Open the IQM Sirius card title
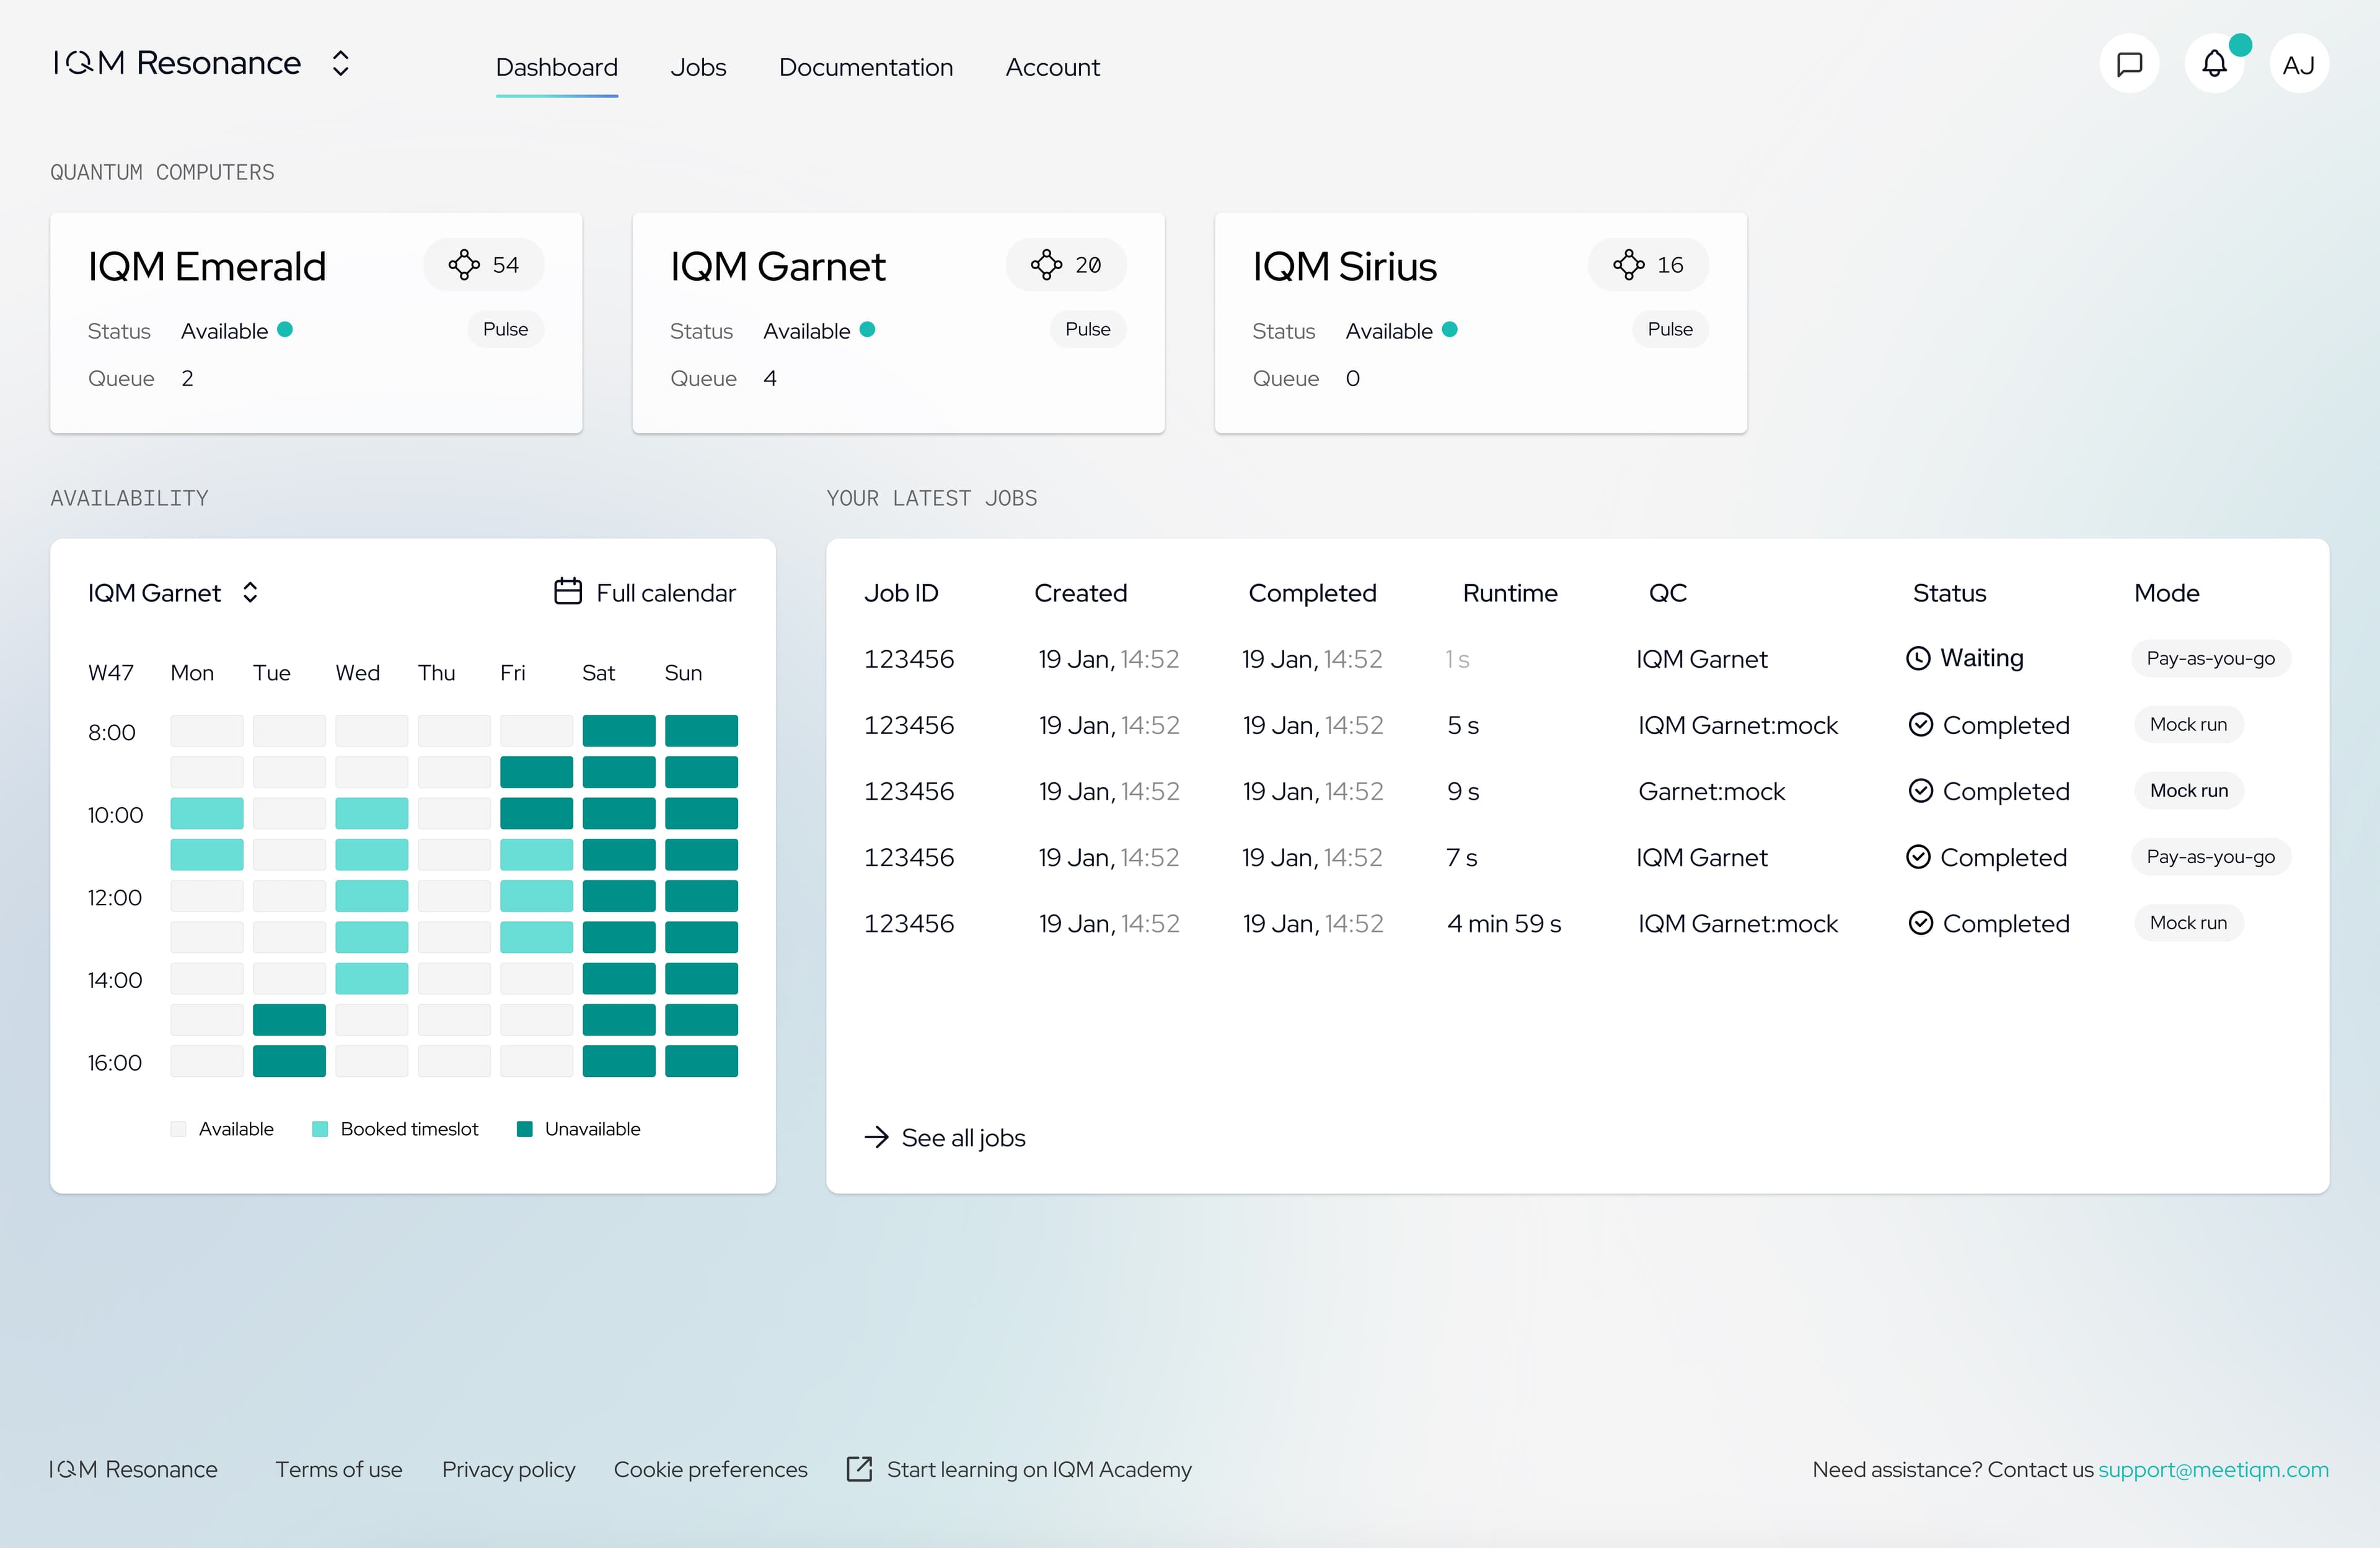 point(1344,266)
